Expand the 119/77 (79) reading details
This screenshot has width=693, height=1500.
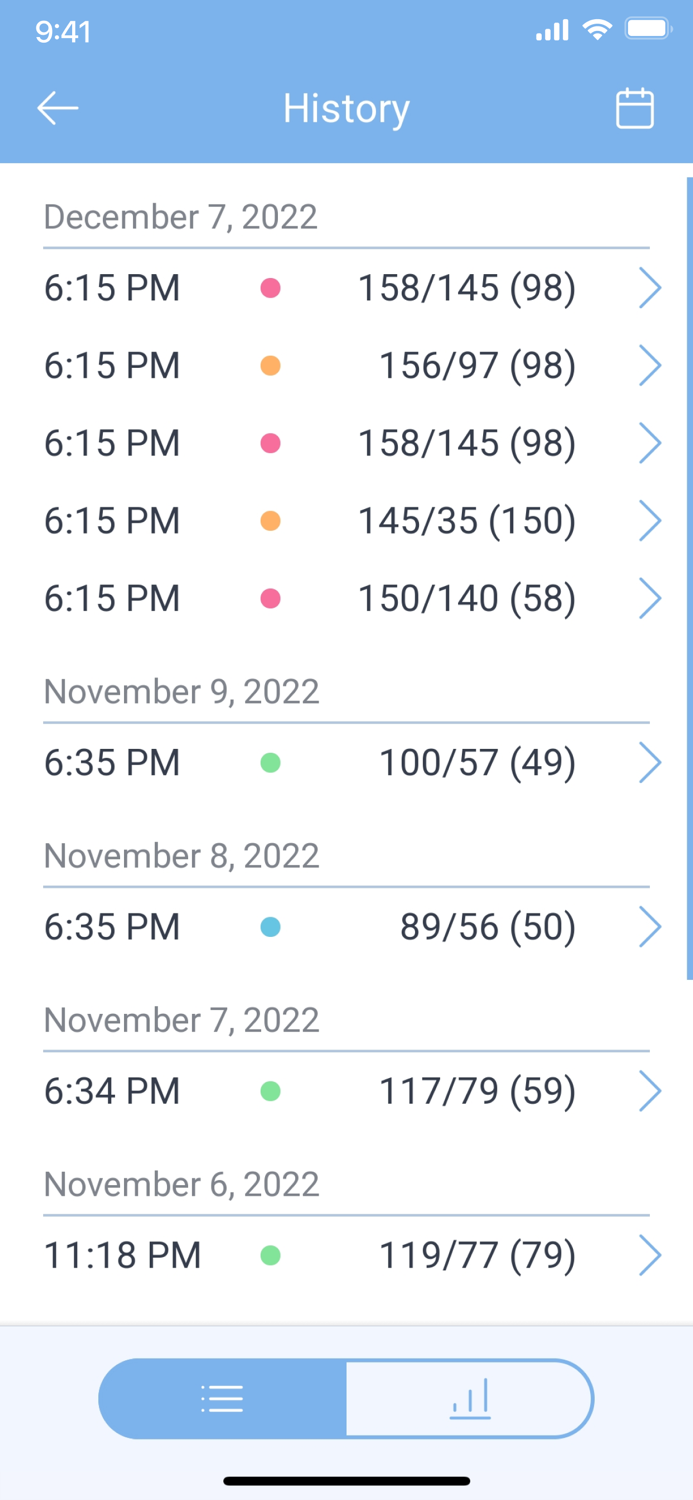649,1255
